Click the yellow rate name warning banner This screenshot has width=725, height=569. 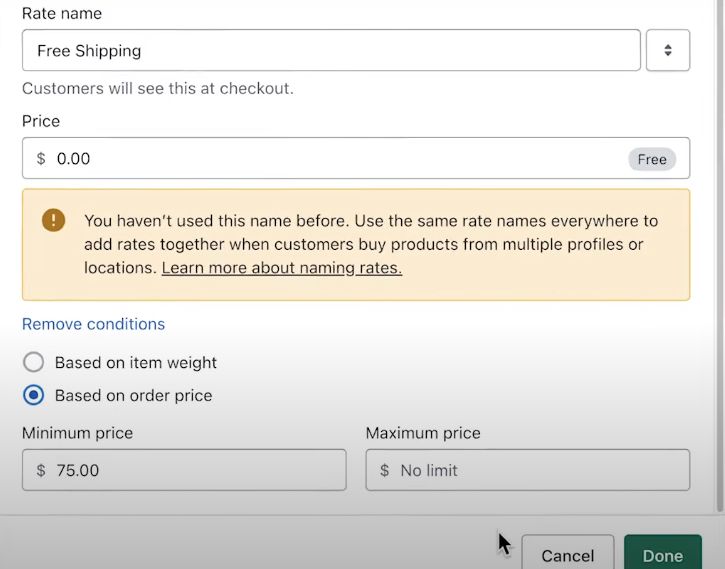356,245
